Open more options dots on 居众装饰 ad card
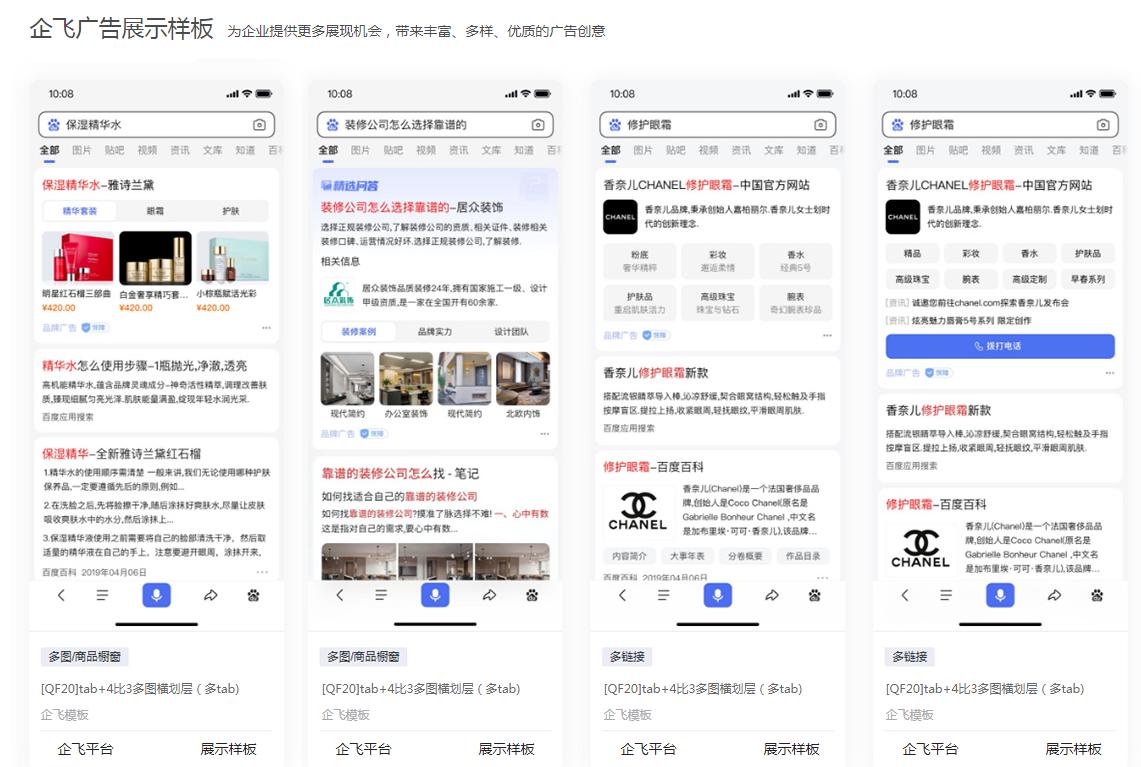Screen dimensions: 1141x767 [545, 434]
